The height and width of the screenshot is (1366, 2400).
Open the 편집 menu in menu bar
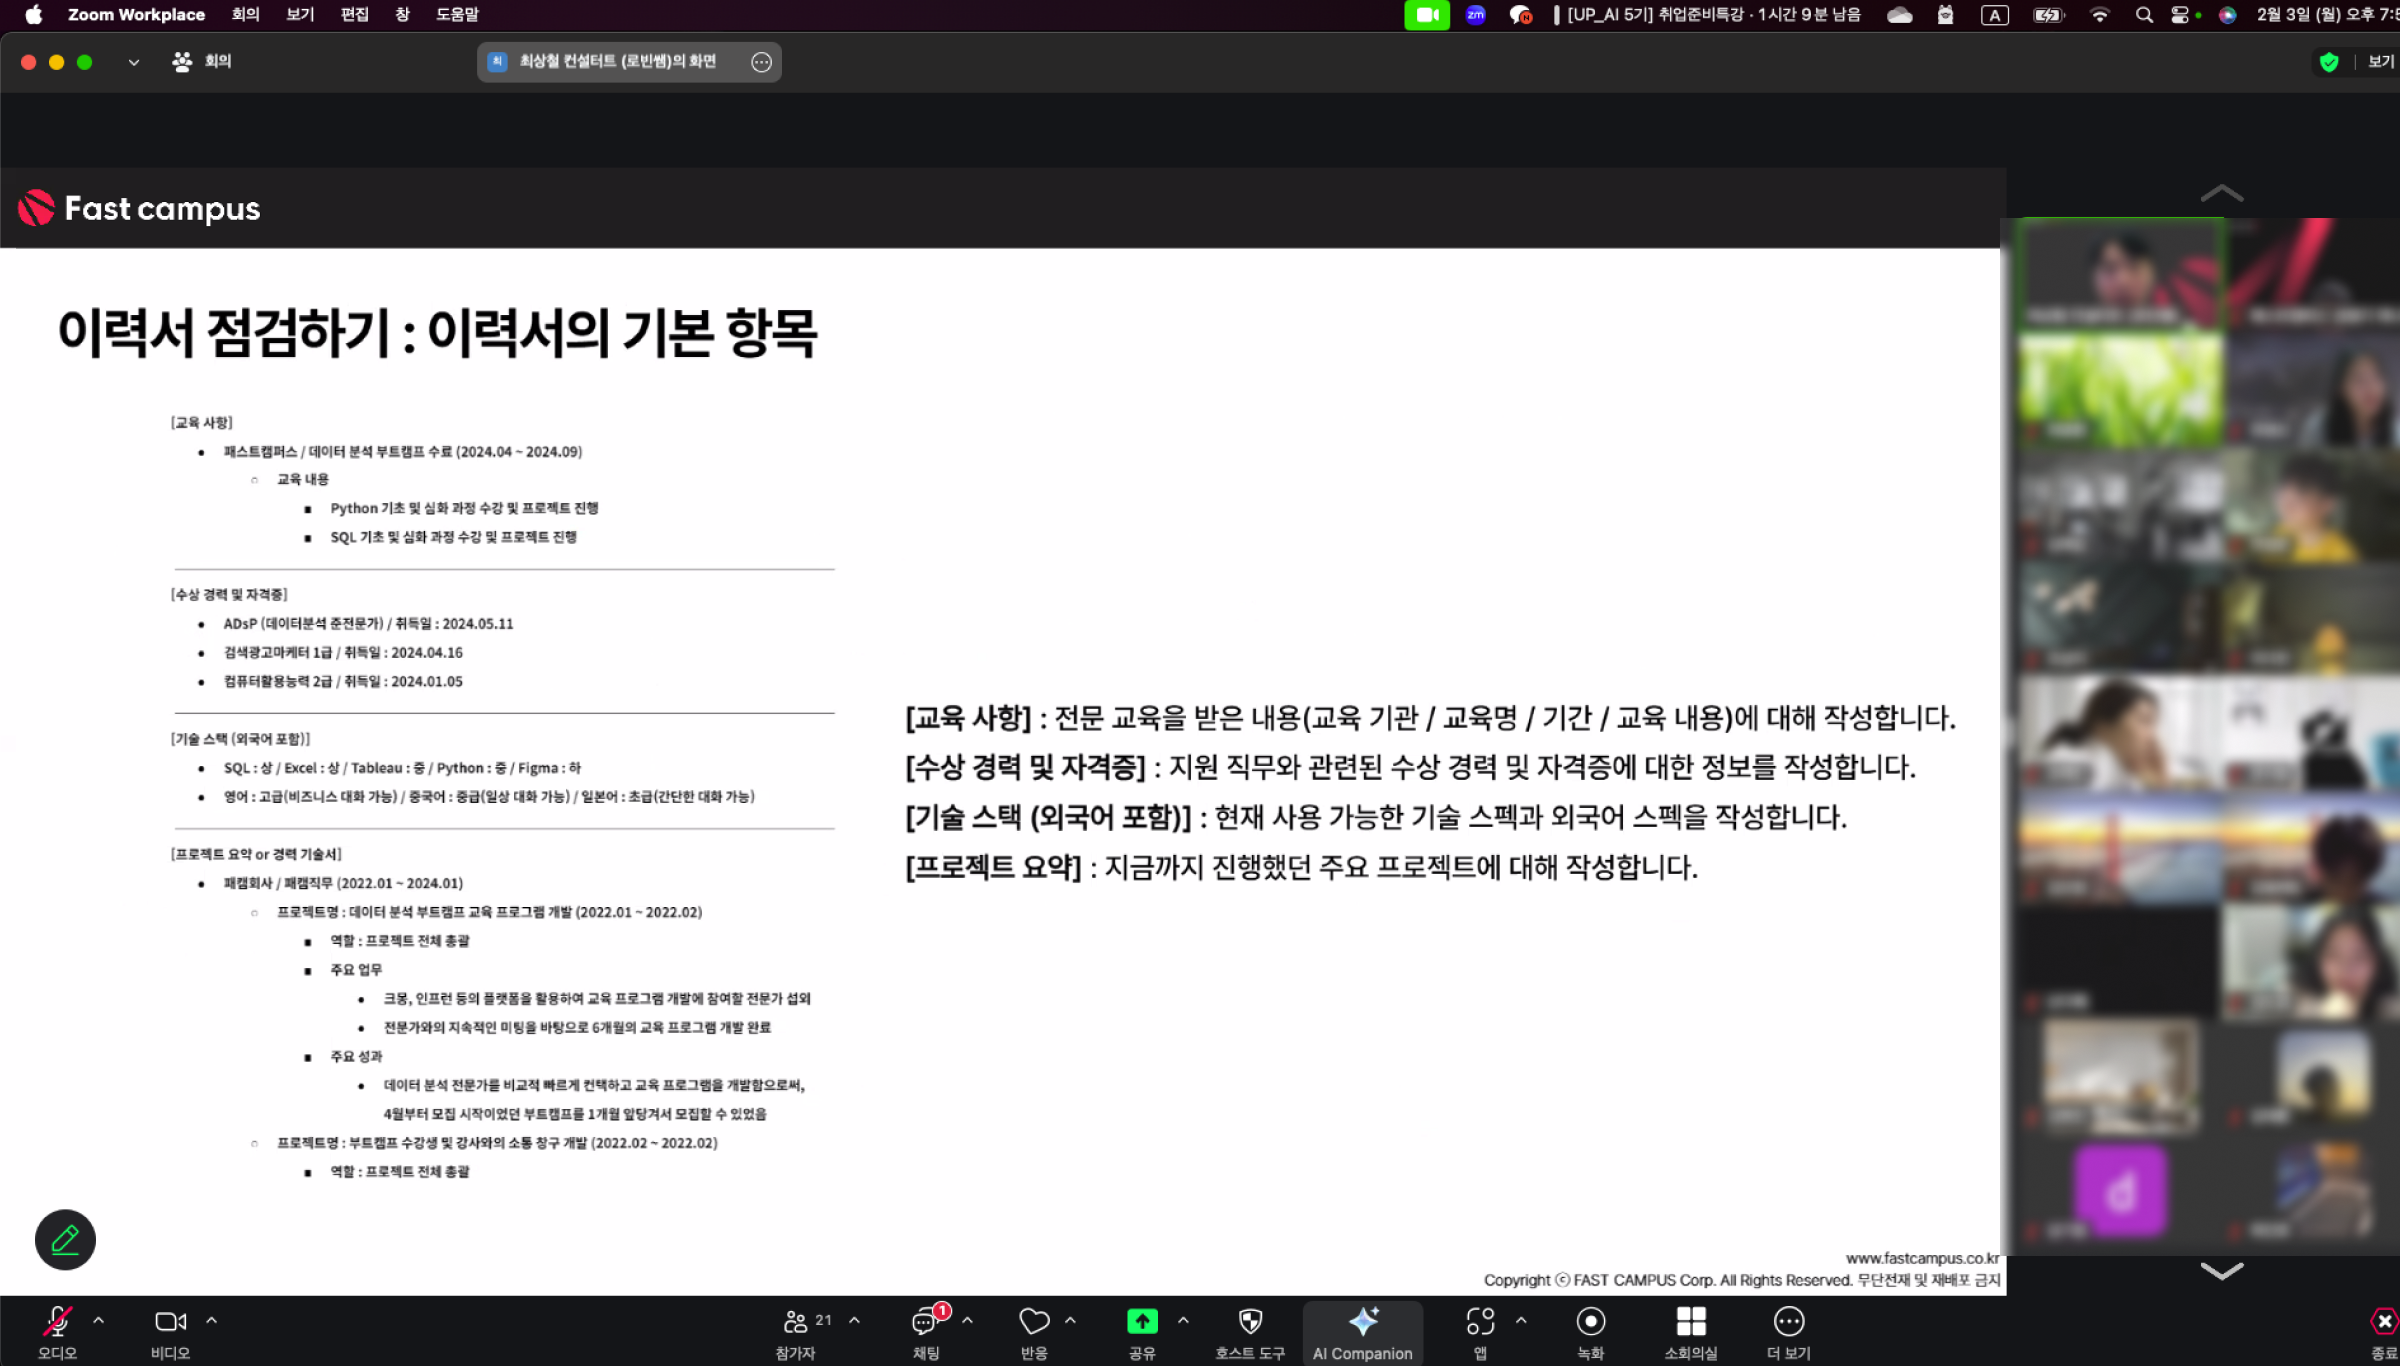pos(354,14)
